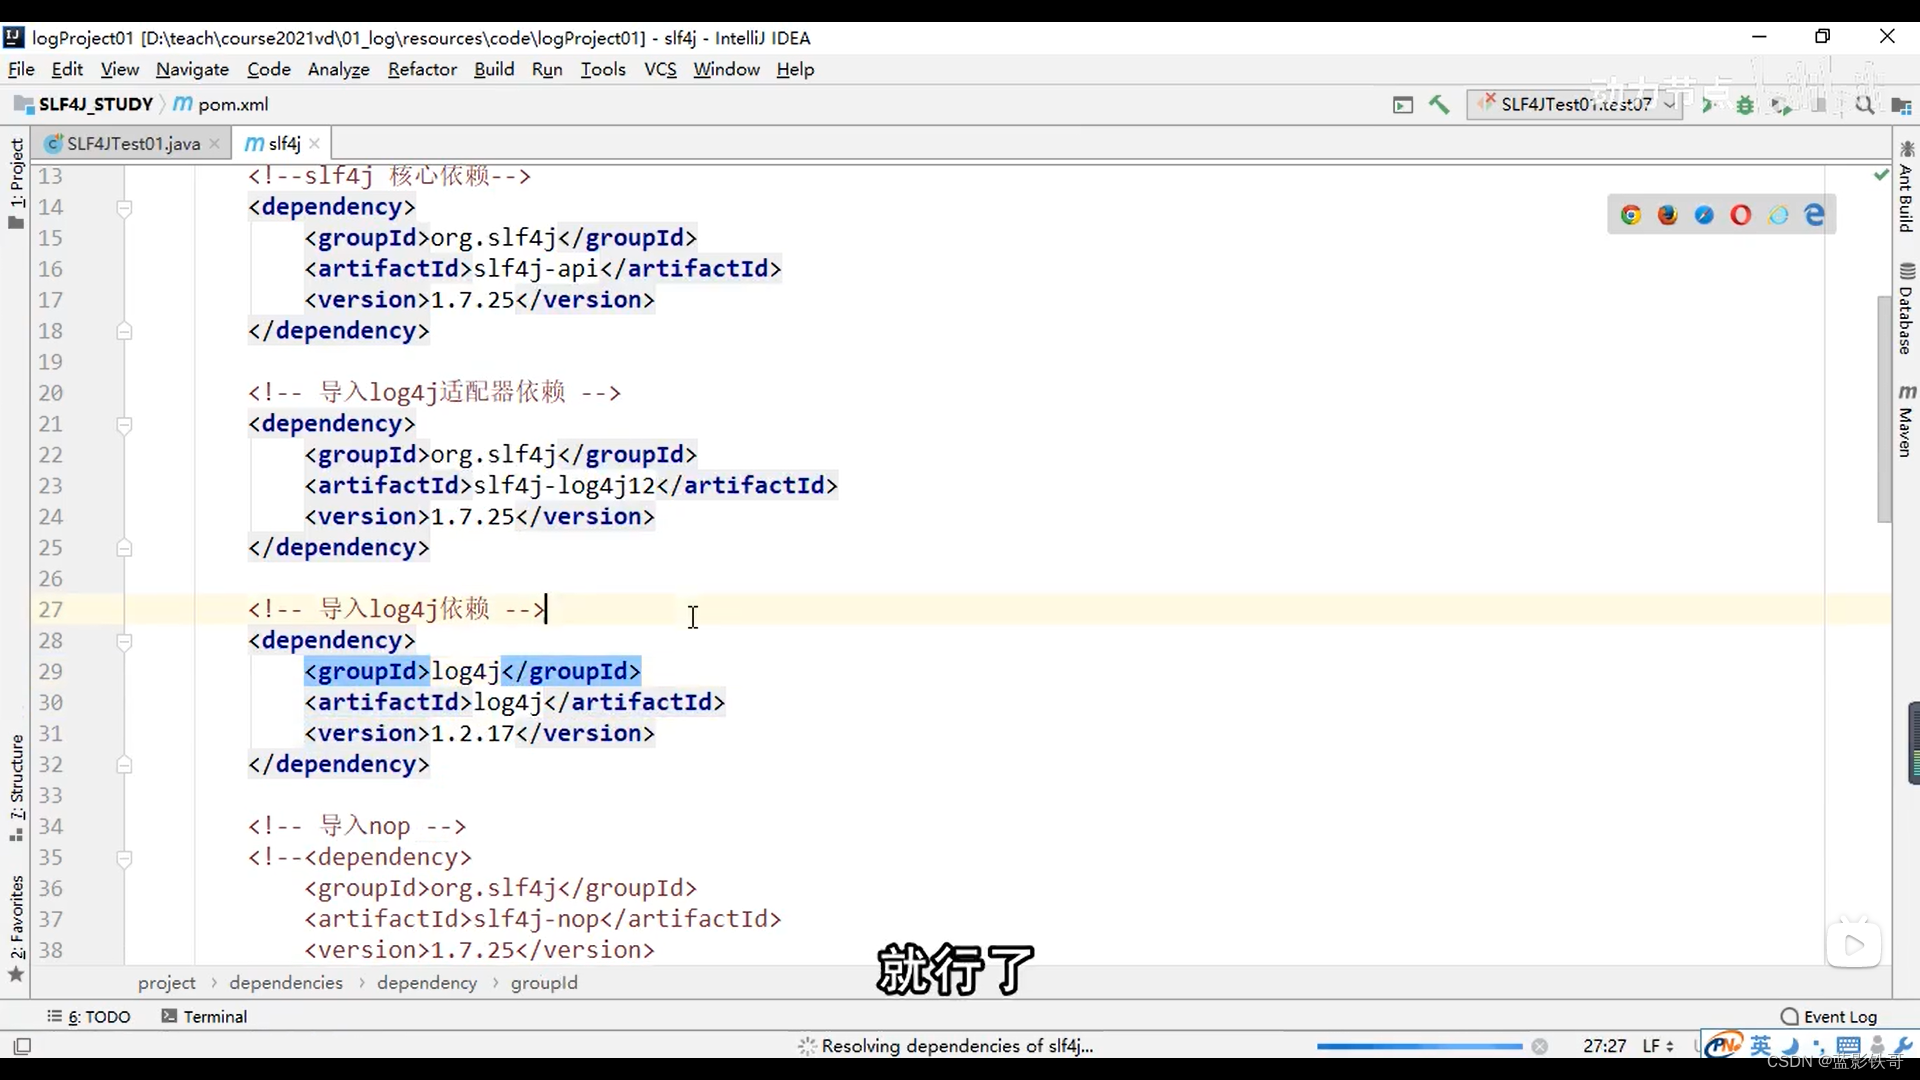Open the Analyze menu
The image size is (1920, 1080).
click(338, 69)
